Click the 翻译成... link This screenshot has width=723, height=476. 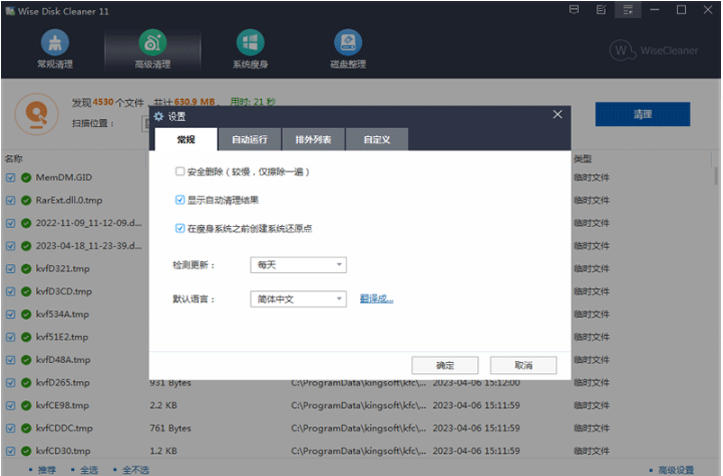(376, 299)
